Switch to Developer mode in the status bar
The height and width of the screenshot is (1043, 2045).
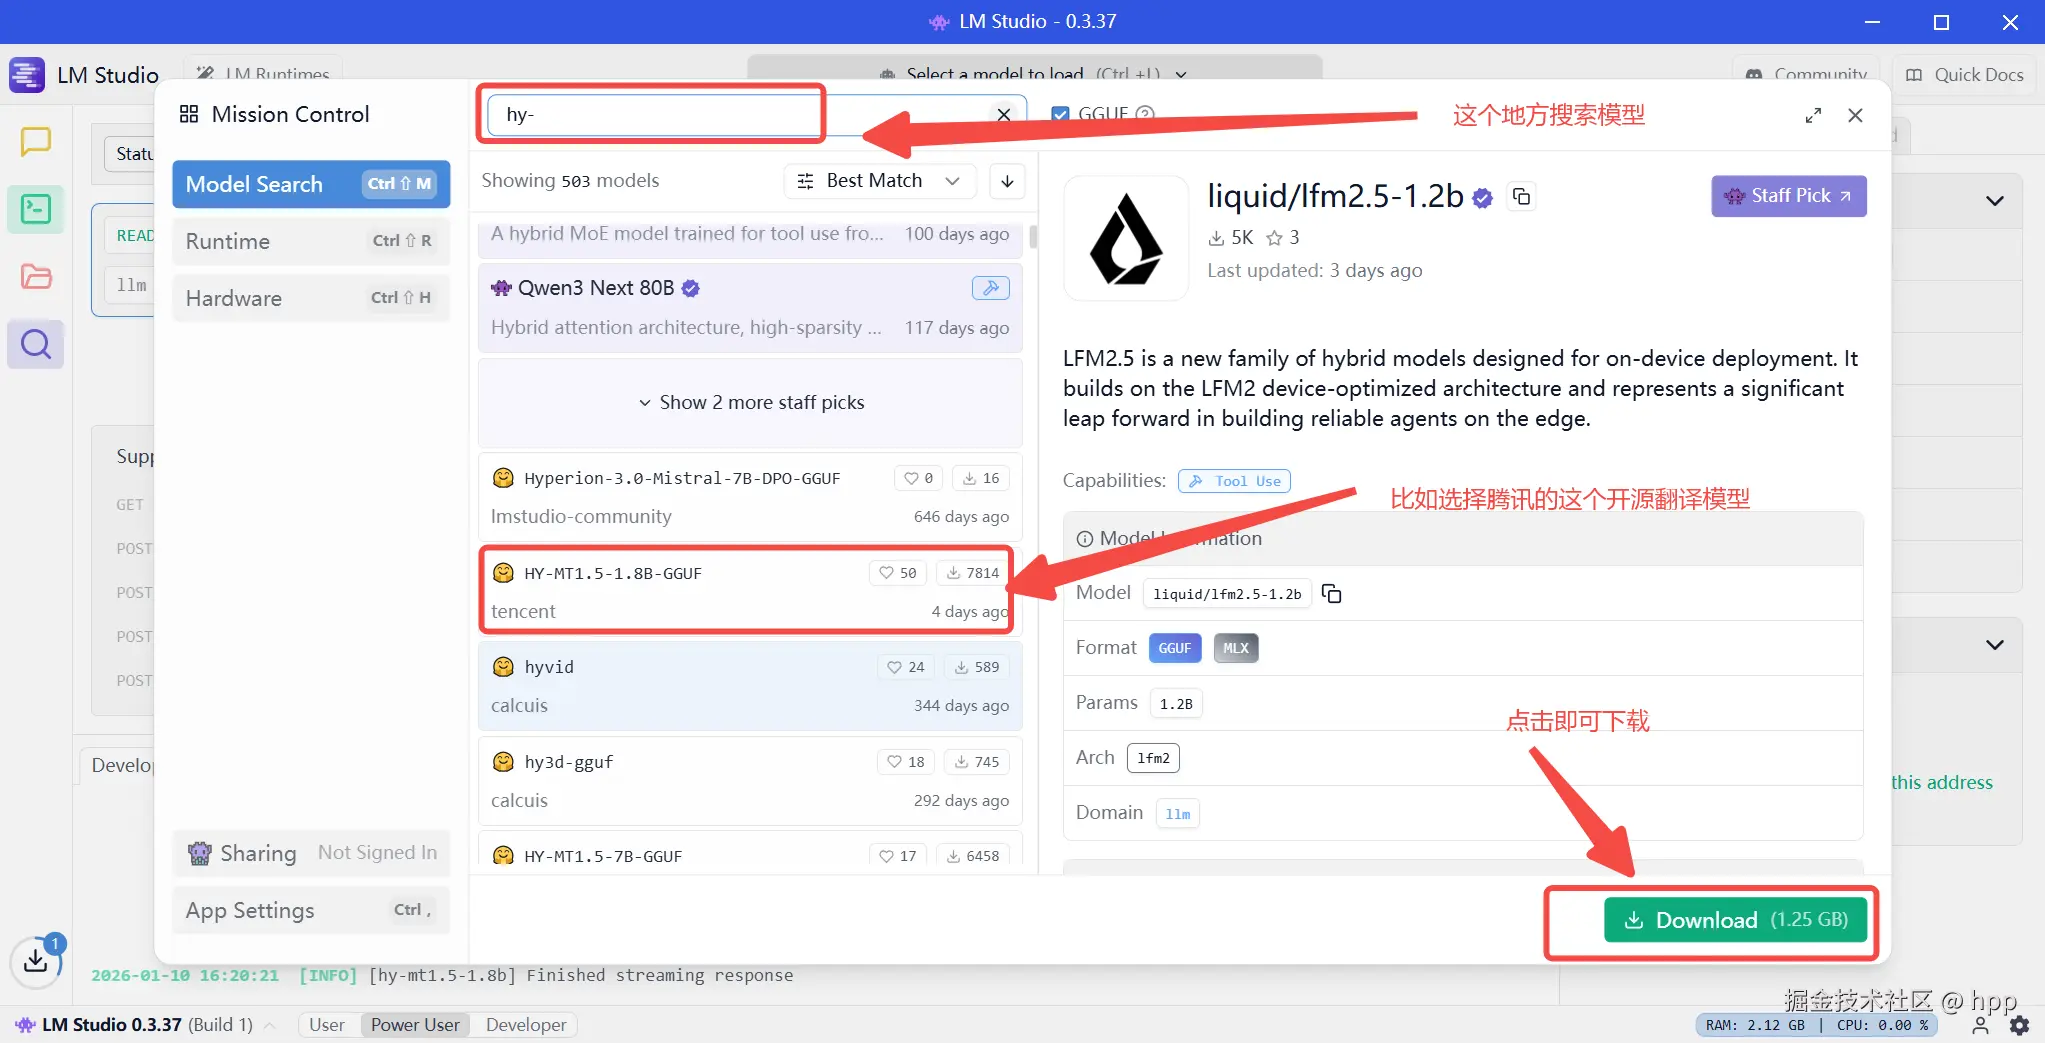click(x=526, y=1025)
